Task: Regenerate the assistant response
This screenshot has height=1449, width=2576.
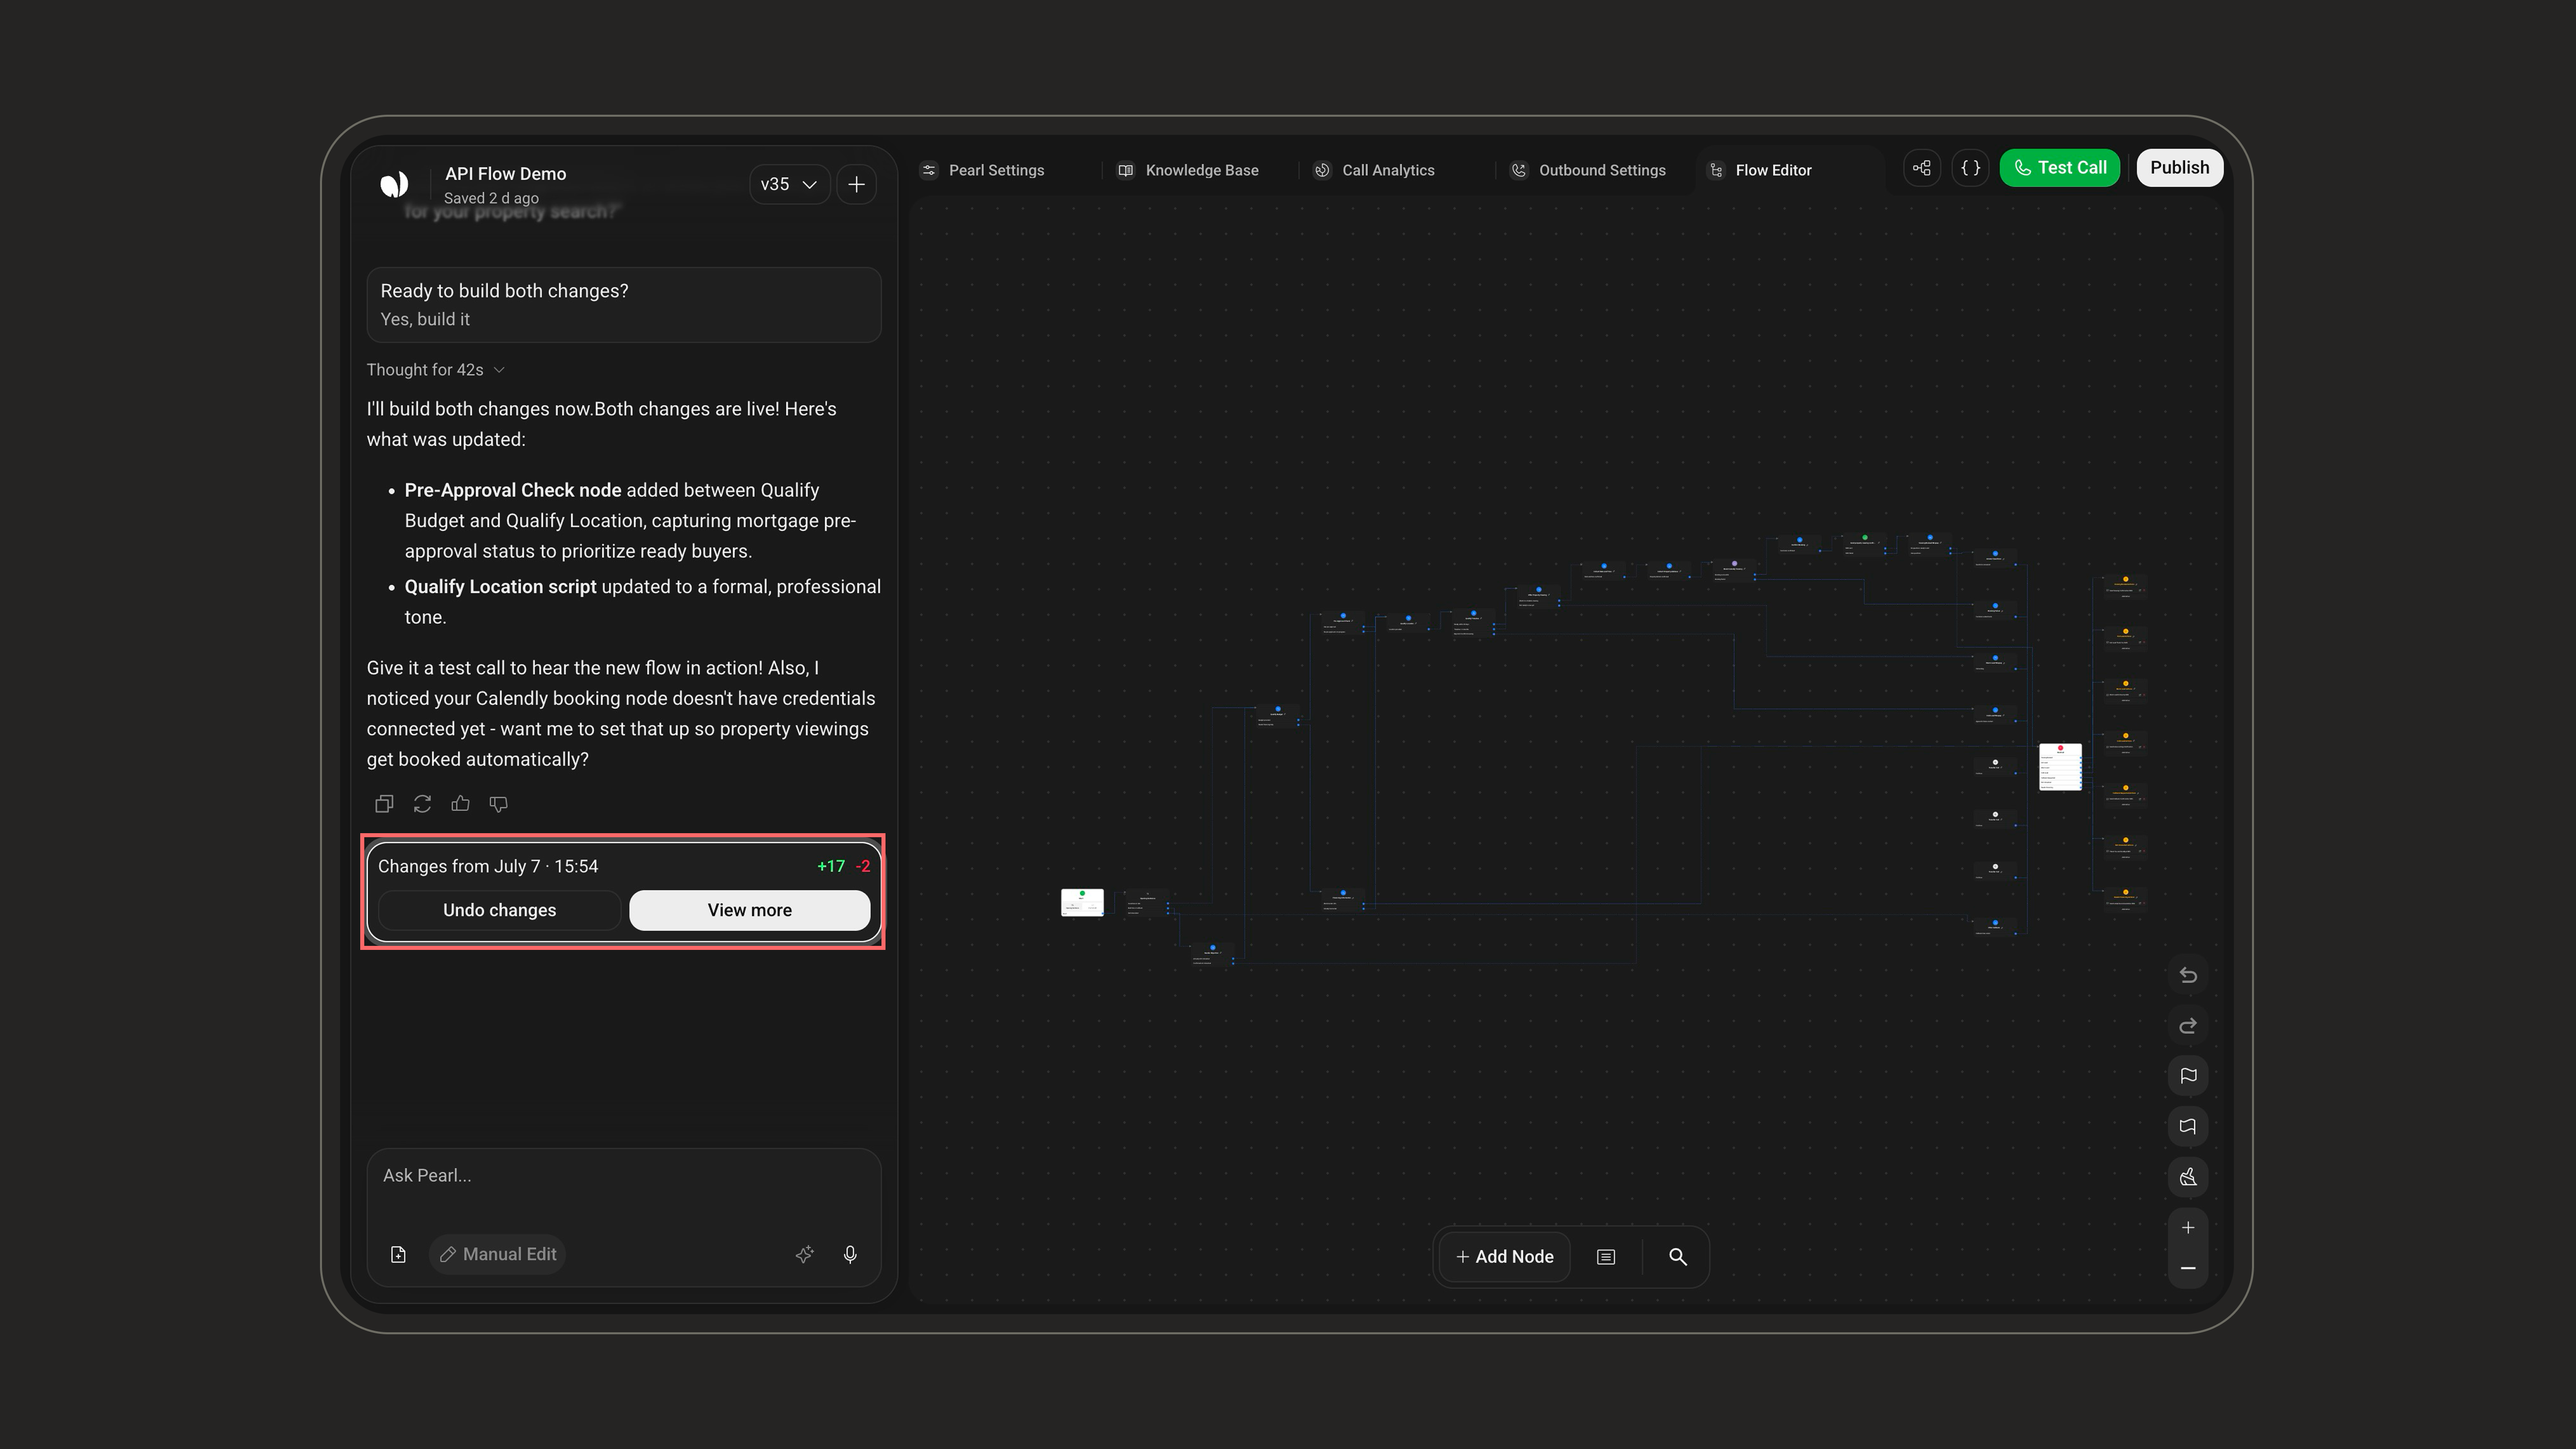Action: (422, 804)
